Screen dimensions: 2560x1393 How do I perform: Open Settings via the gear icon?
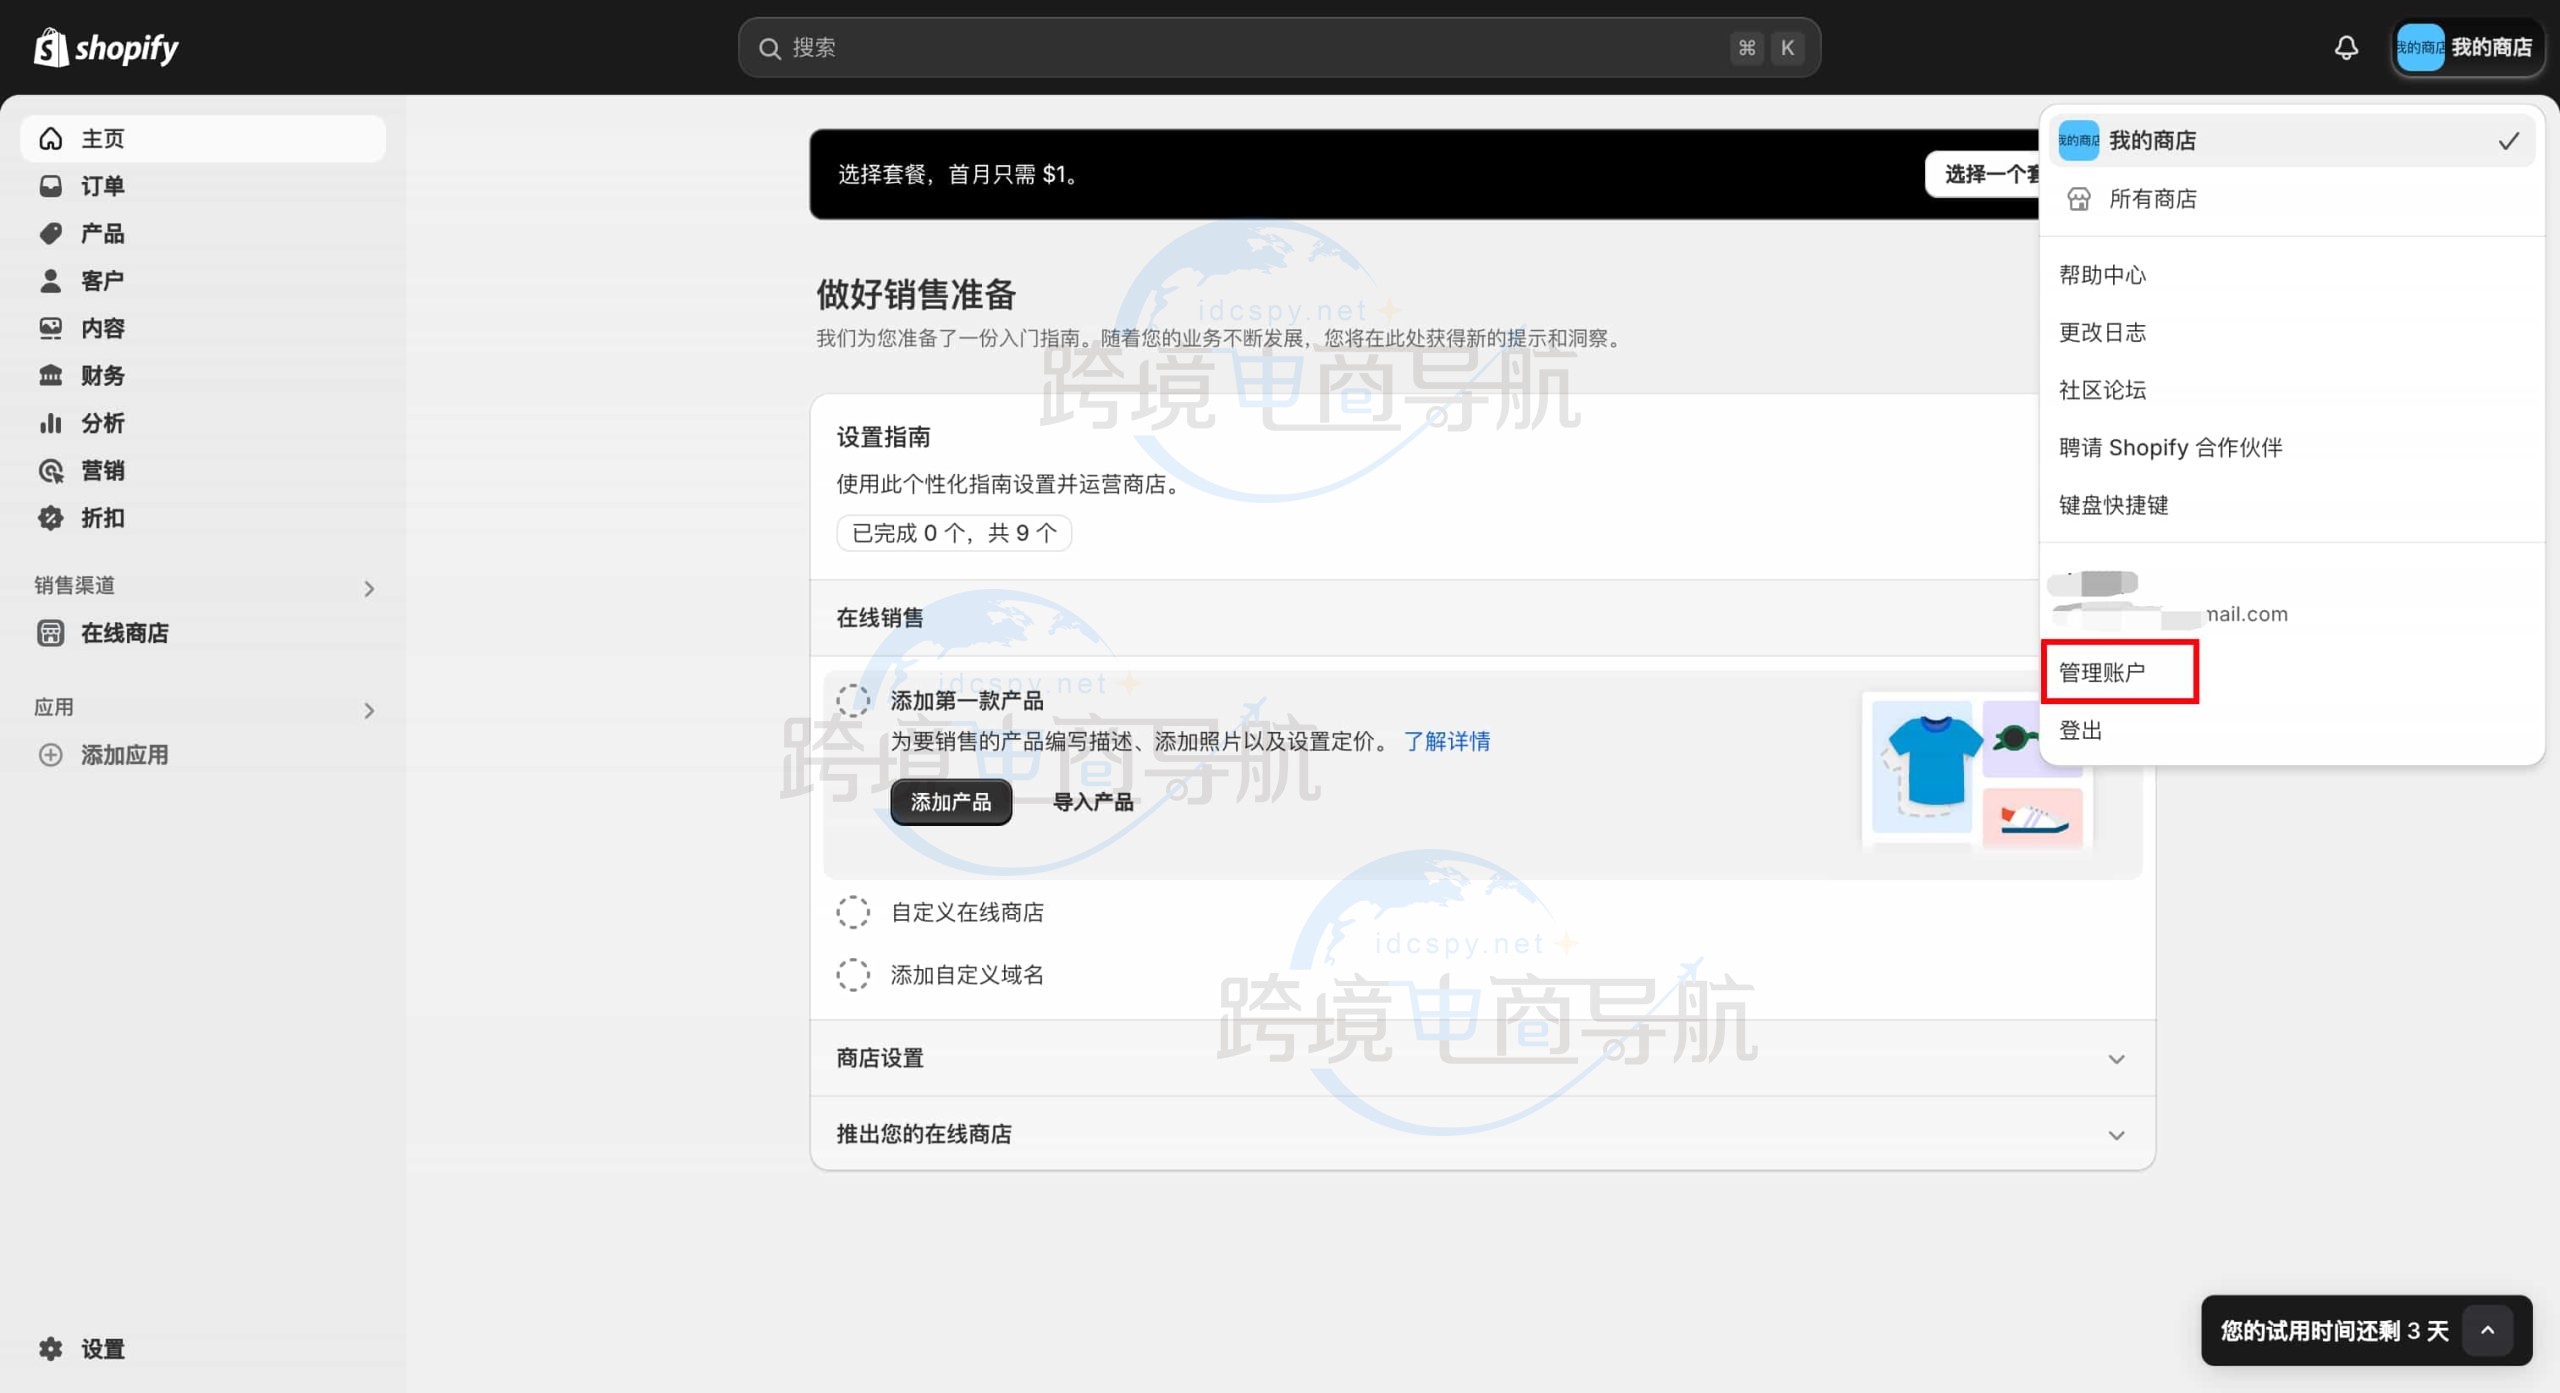50,1348
